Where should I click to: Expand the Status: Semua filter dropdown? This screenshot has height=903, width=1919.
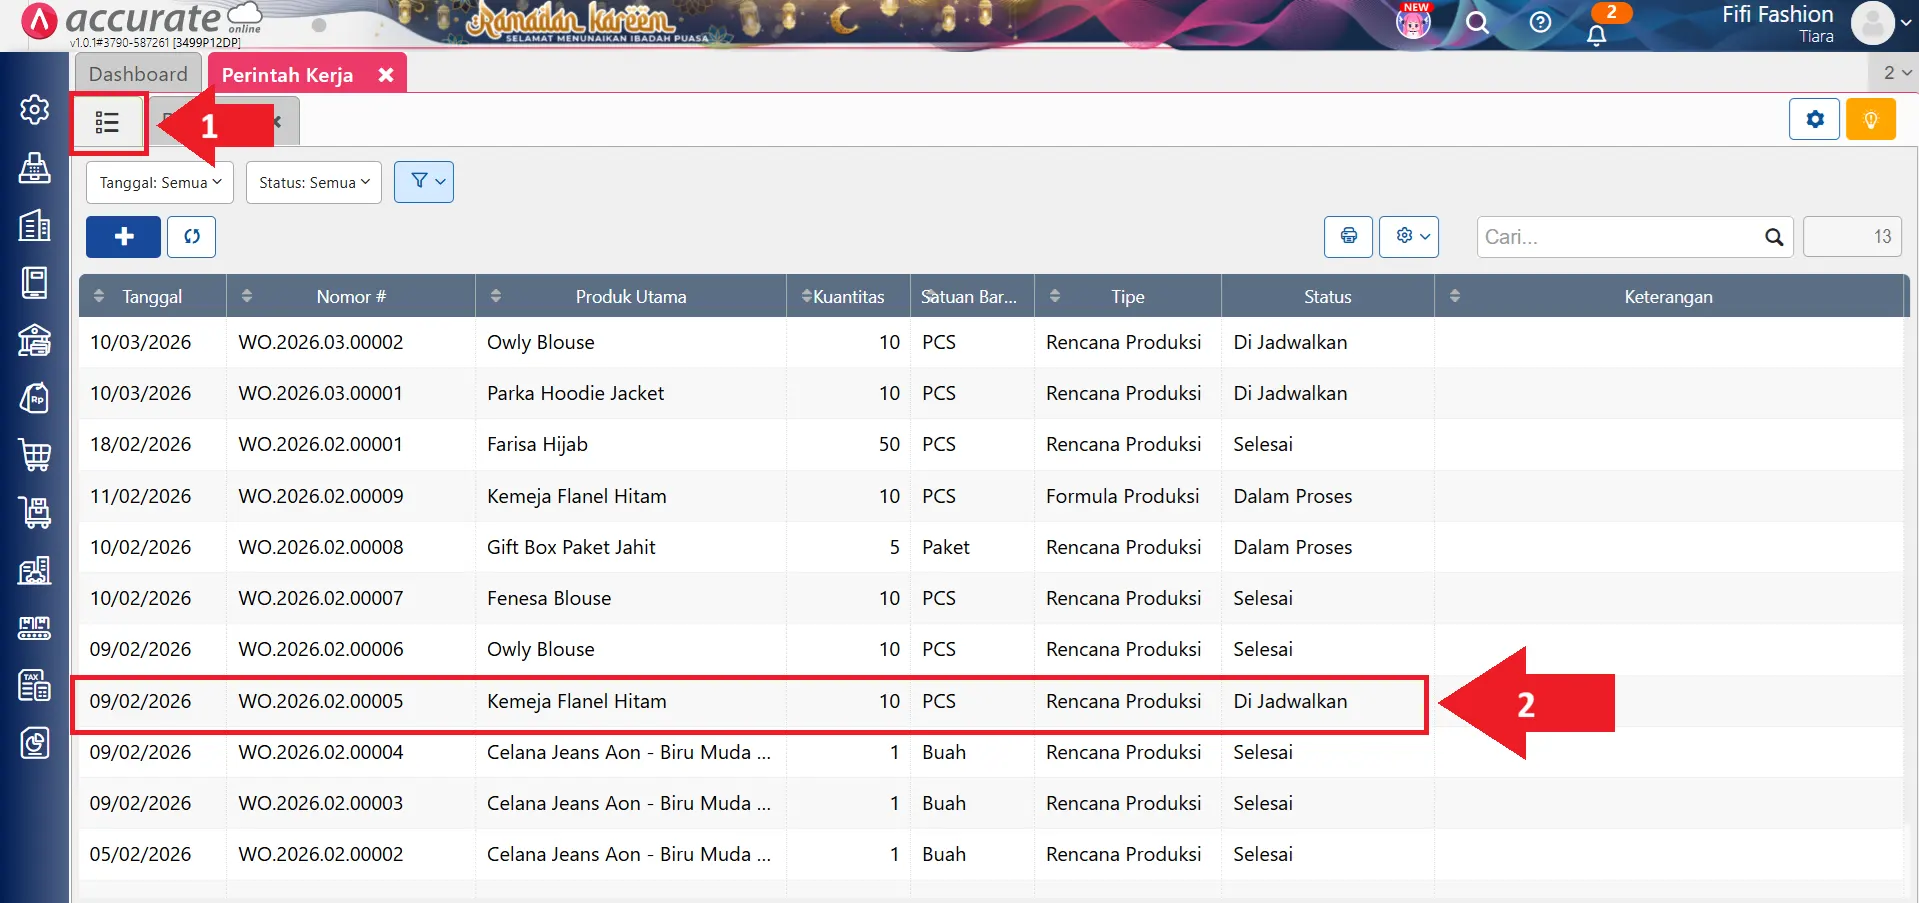[314, 183]
